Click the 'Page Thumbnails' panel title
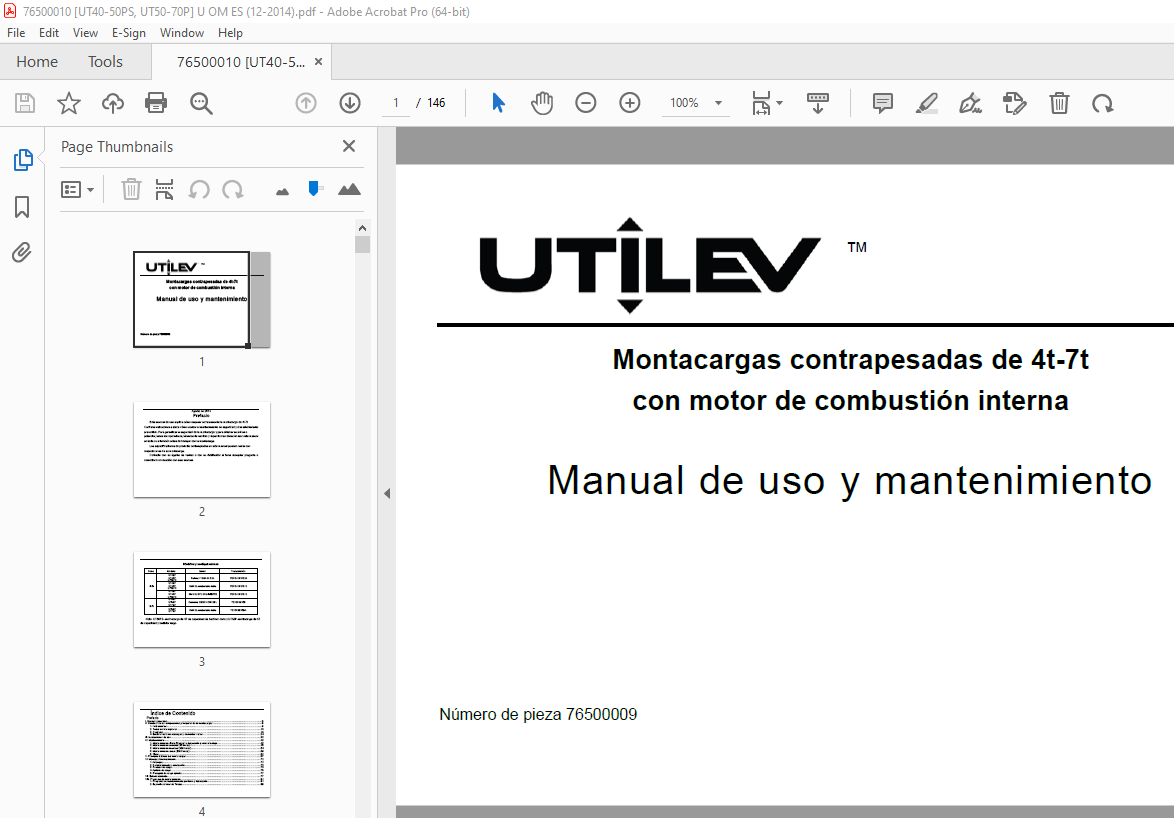Image resolution: width=1174 pixels, height=818 pixels. 117,147
